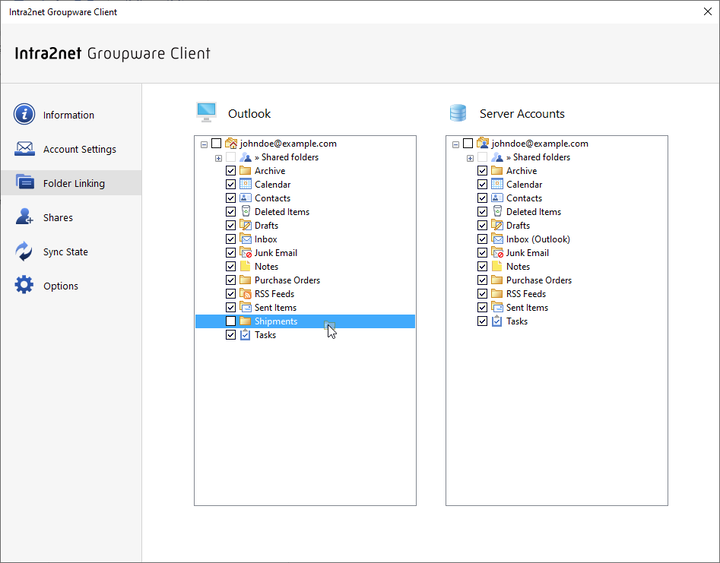Click the Outlook monitor icon
The image size is (720, 563).
pos(206,112)
